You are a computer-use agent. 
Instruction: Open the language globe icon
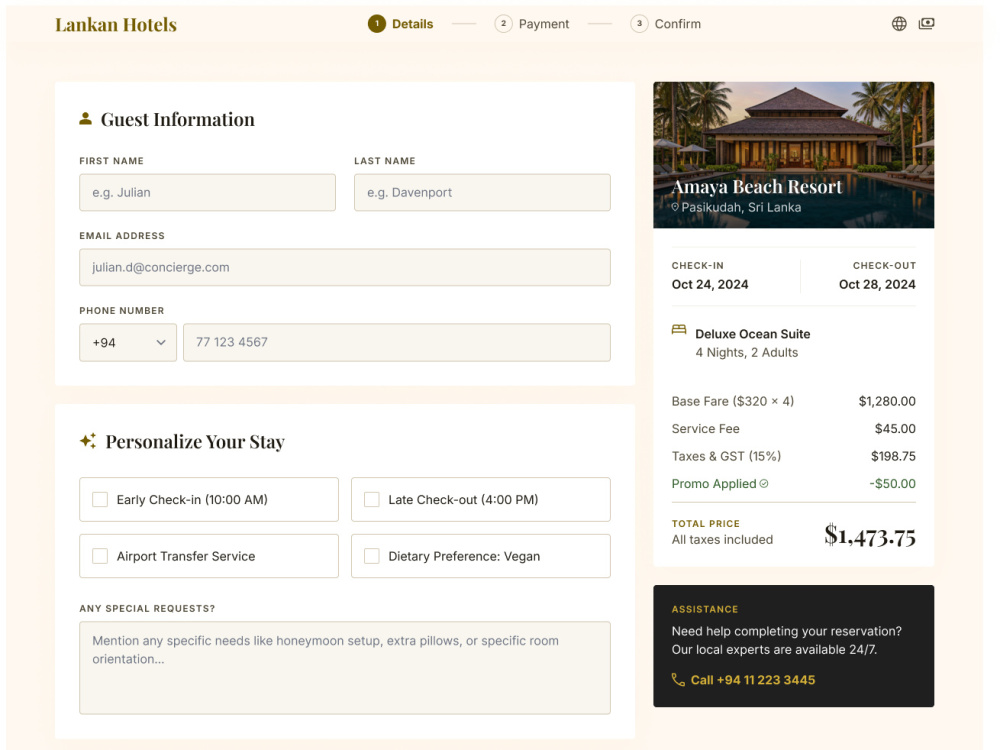click(899, 24)
